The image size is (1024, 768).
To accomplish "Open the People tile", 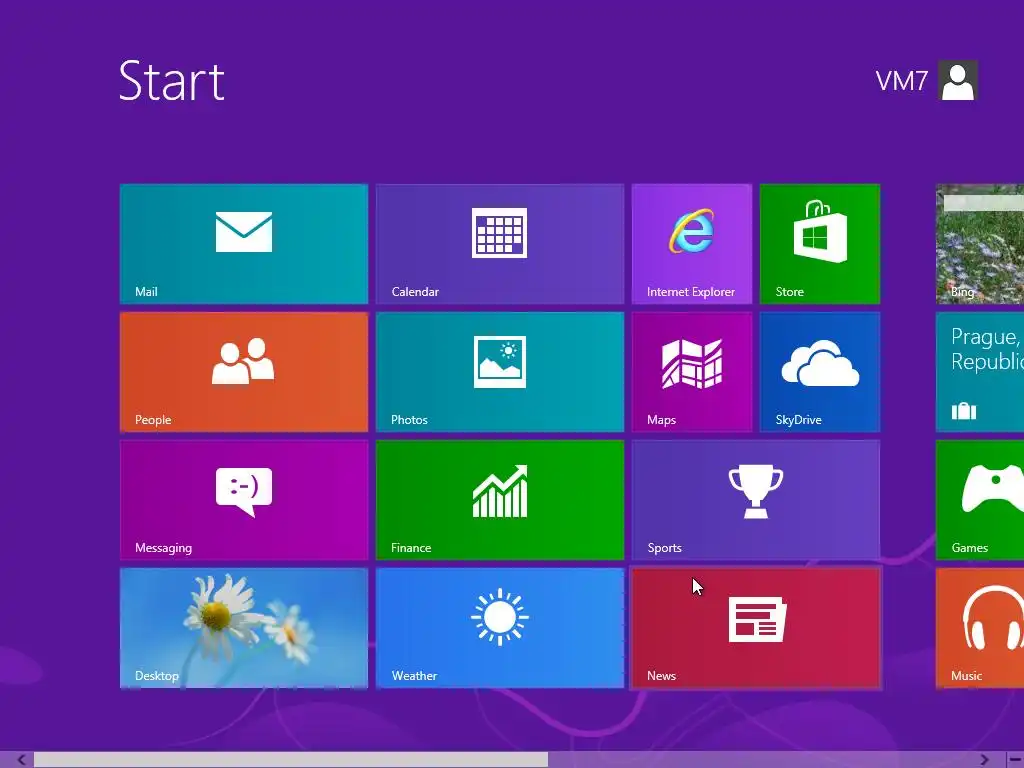I will click(x=244, y=372).
